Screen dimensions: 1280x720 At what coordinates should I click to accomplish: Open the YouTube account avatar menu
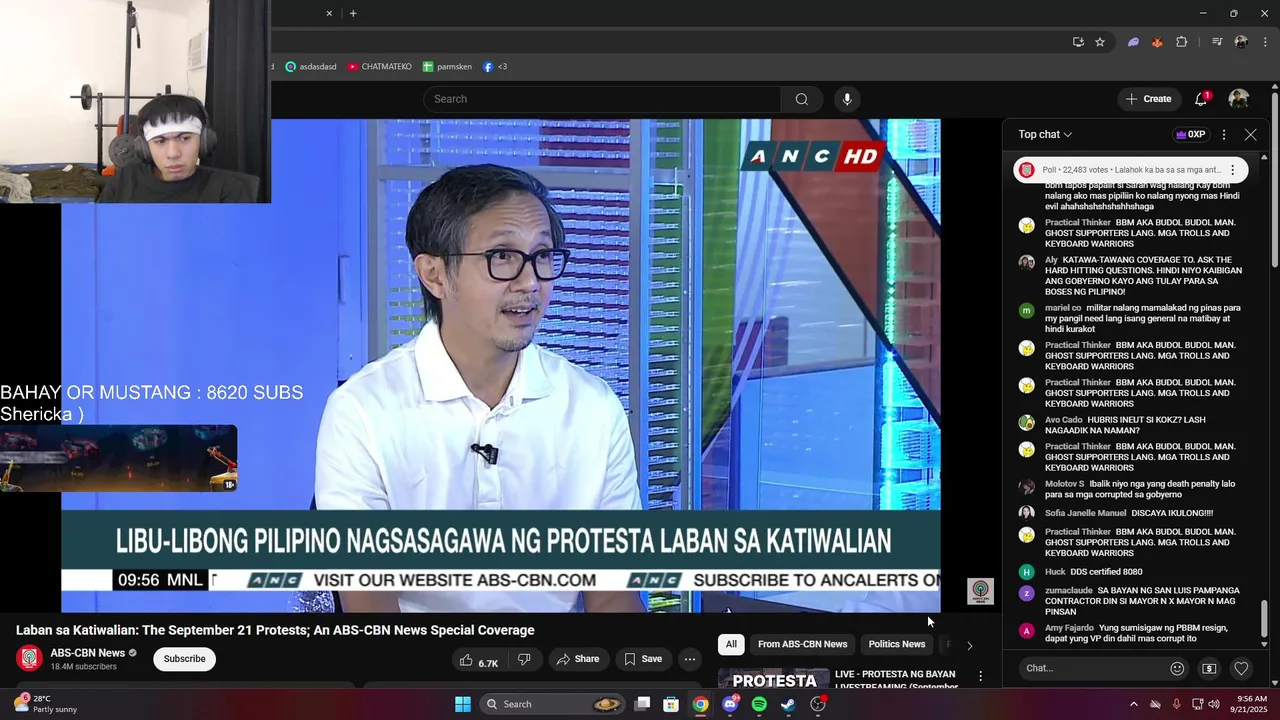tap(1238, 99)
